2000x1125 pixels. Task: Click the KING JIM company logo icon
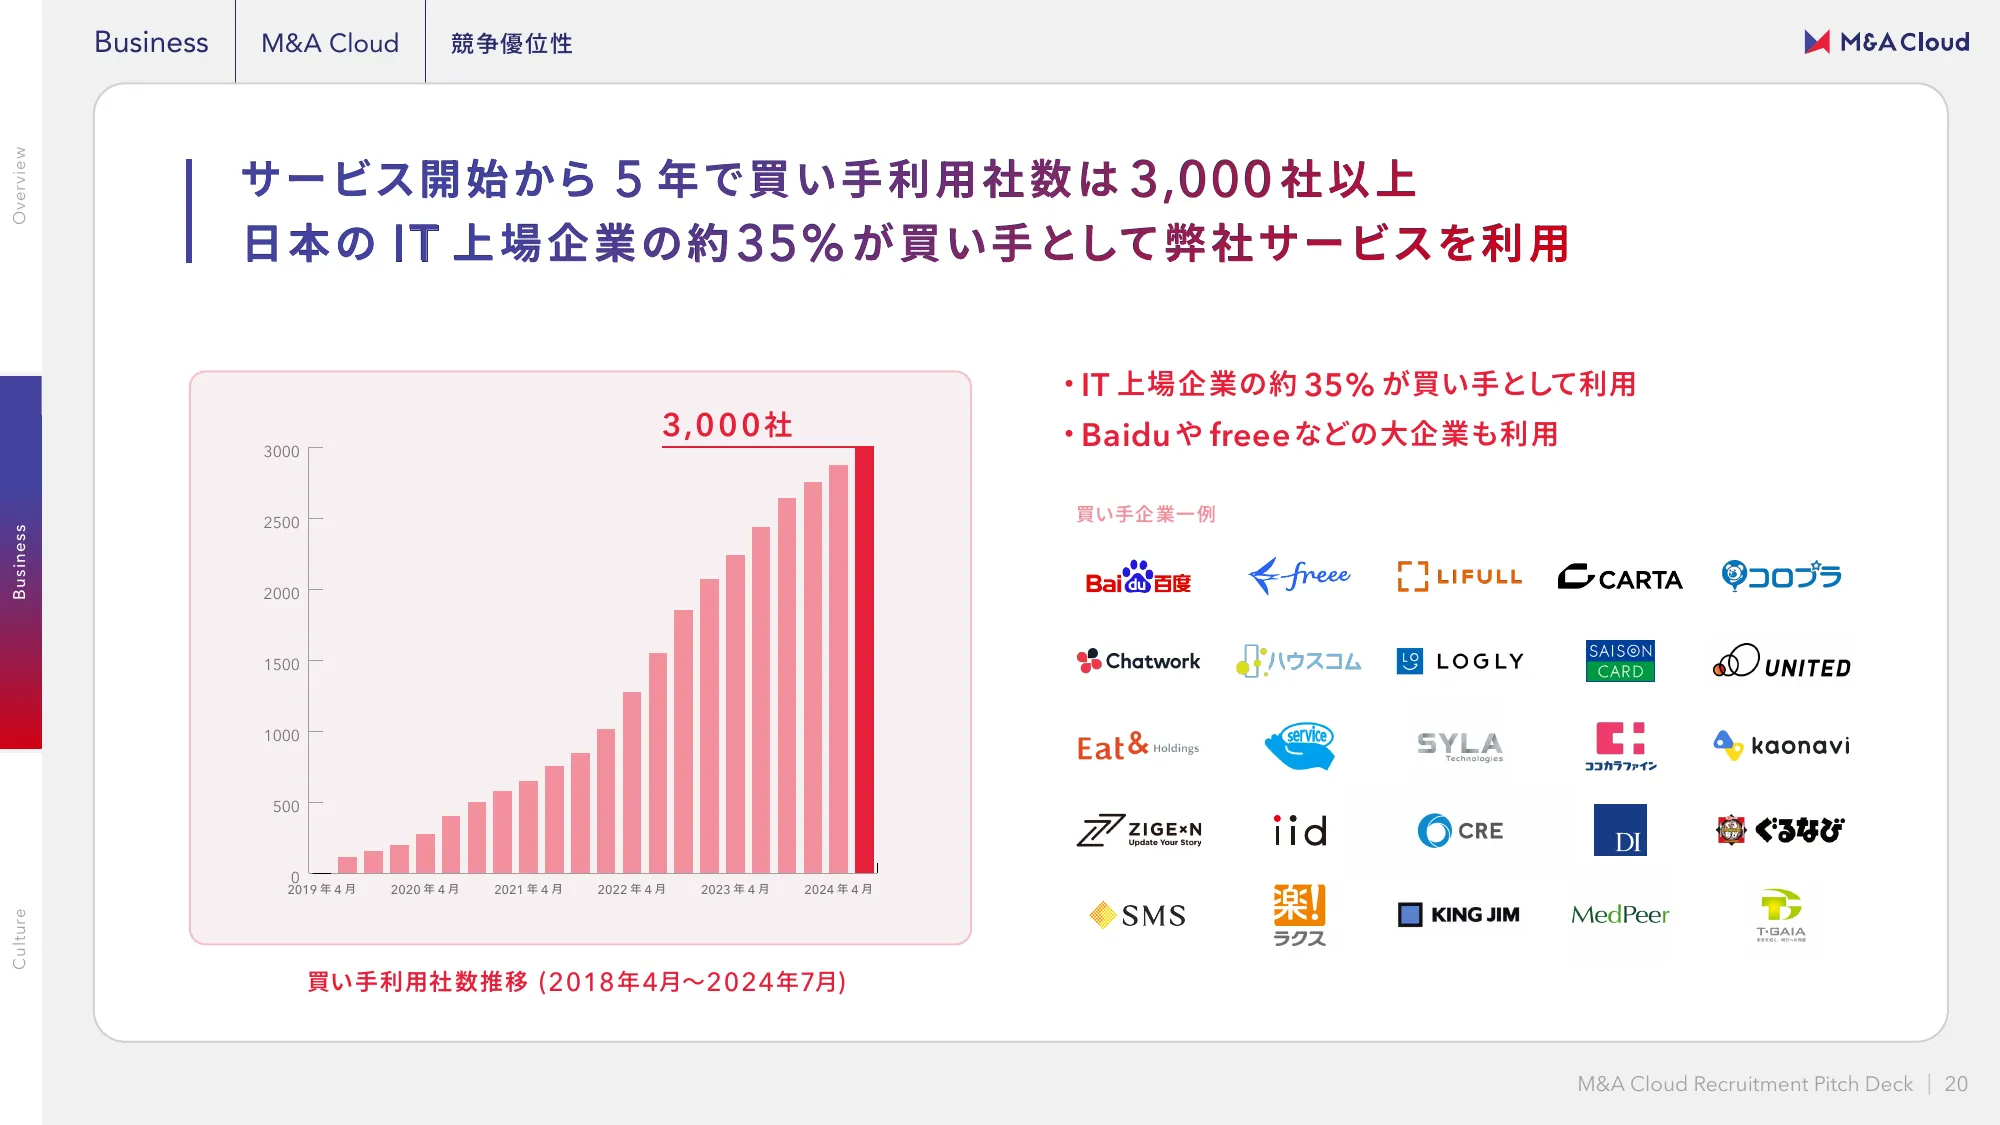click(1460, 913)
